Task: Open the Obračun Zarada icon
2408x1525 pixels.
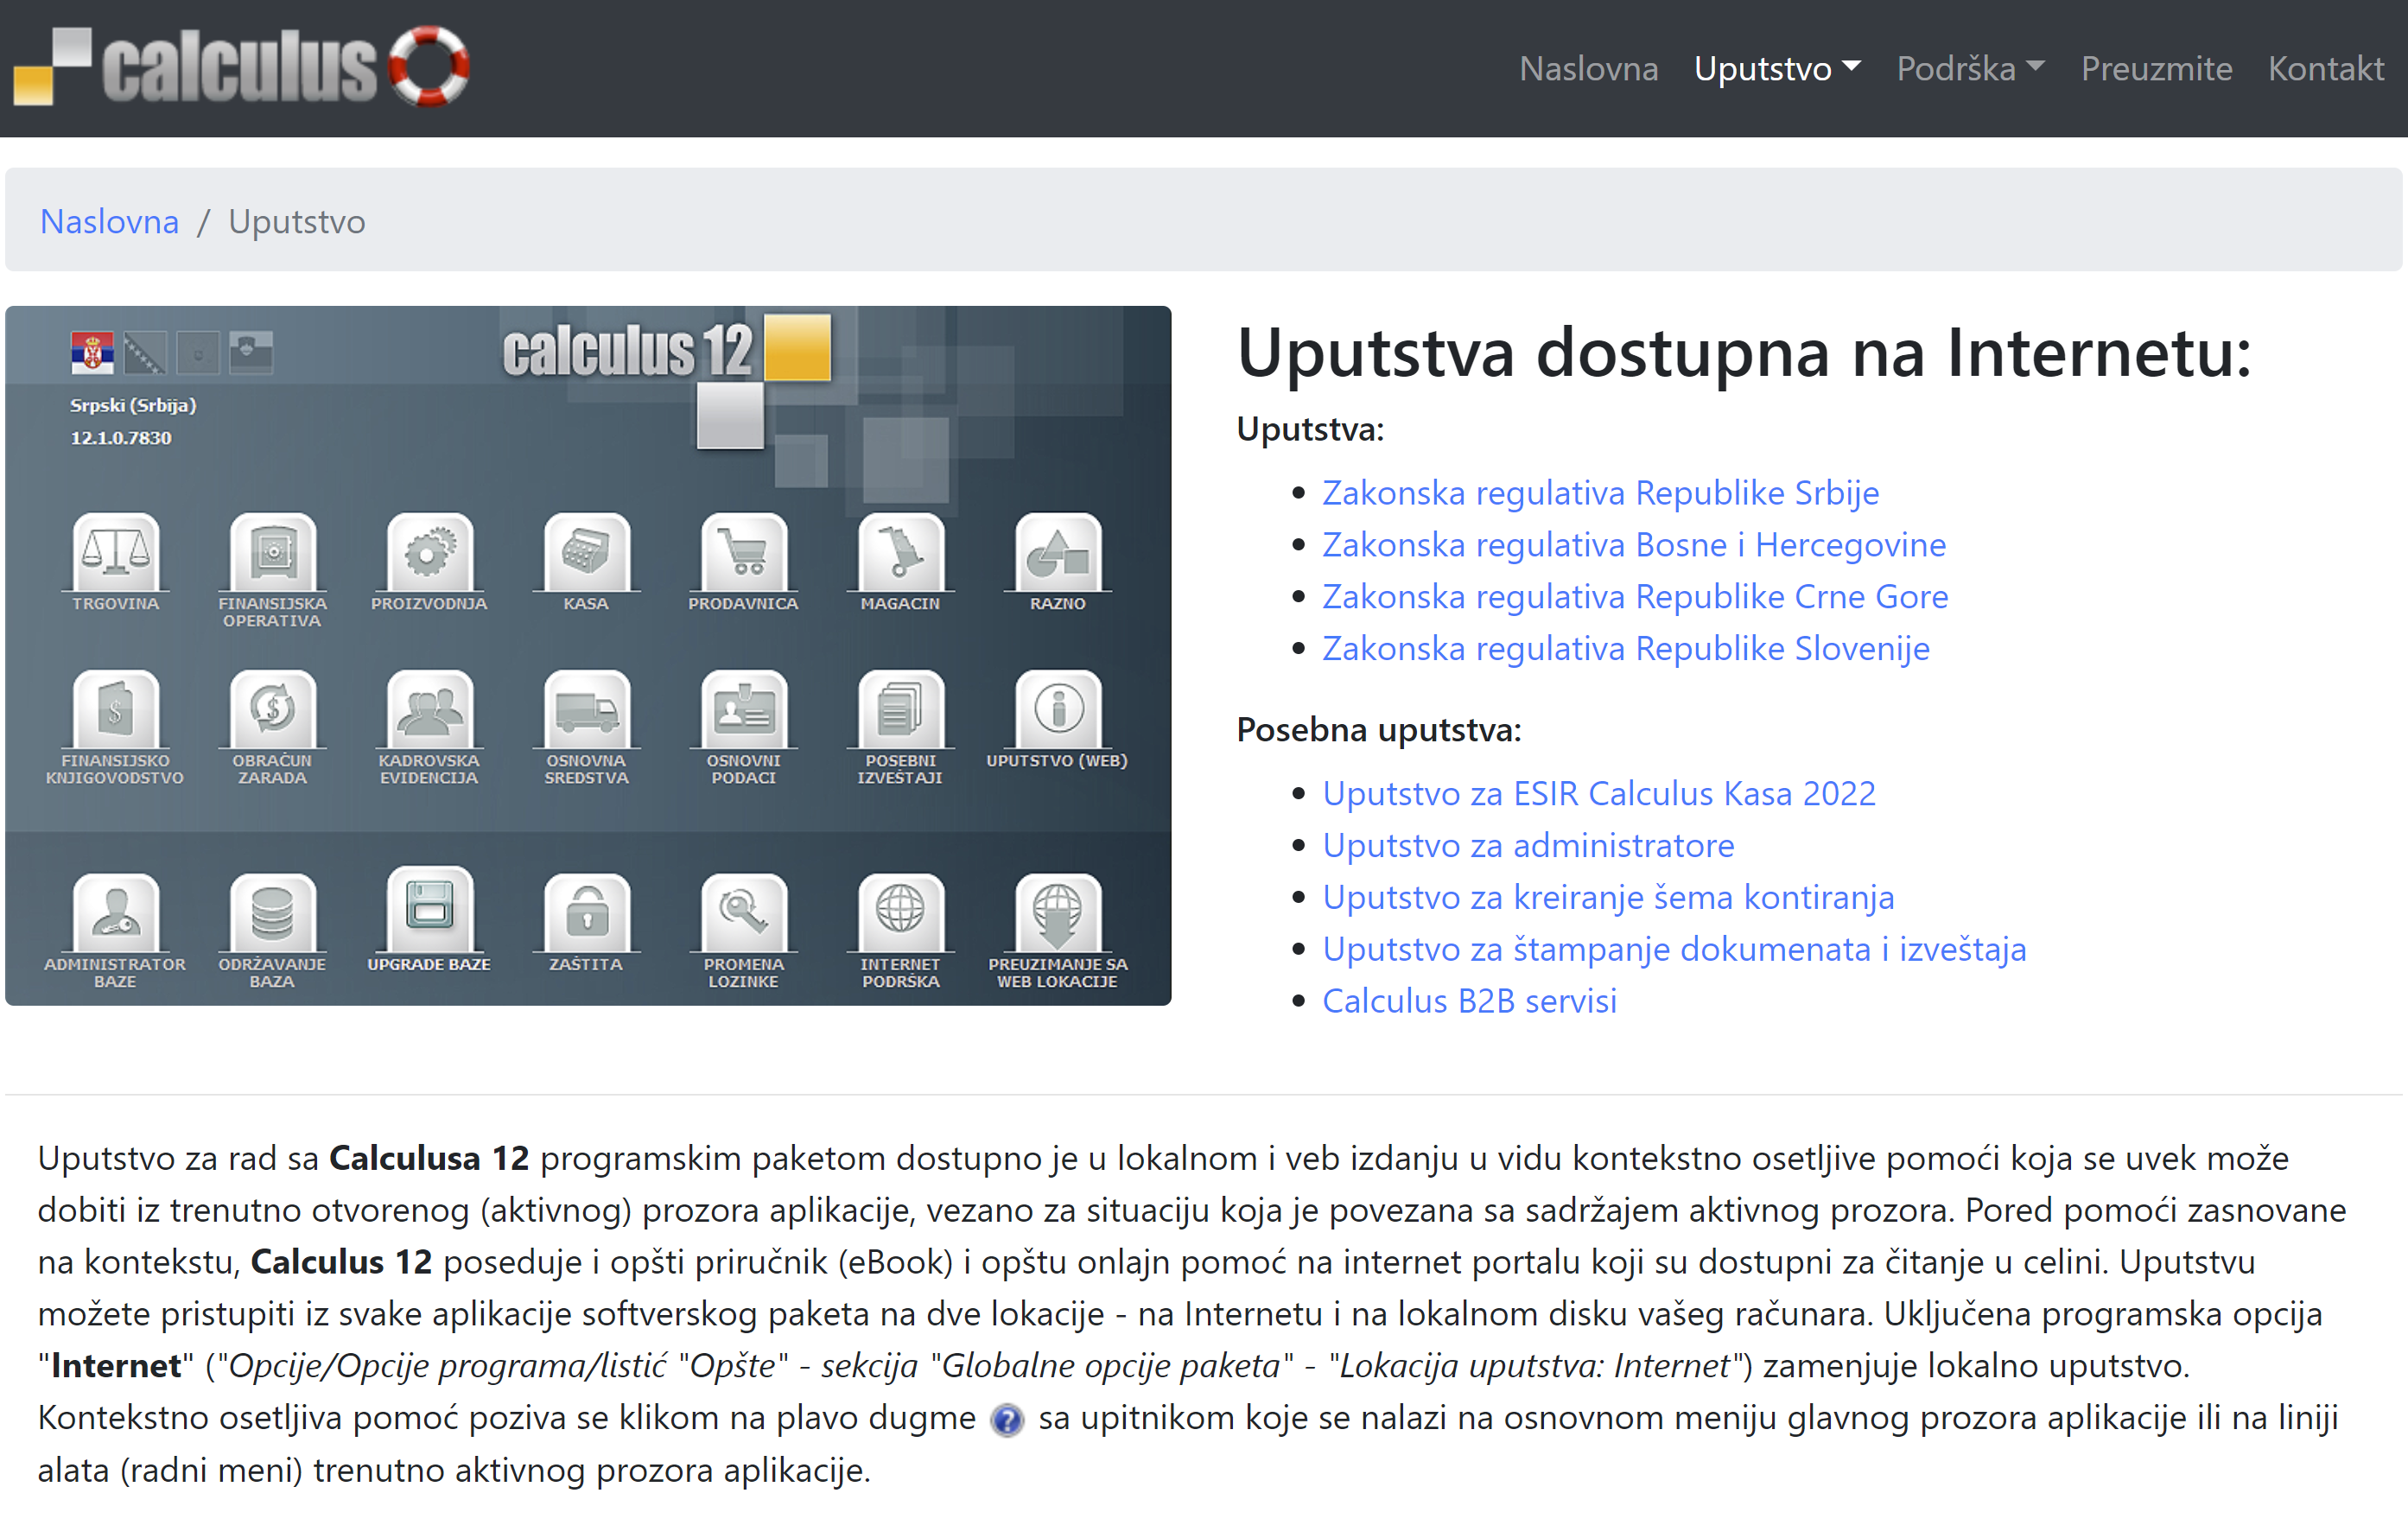Action: coord(272,710)
